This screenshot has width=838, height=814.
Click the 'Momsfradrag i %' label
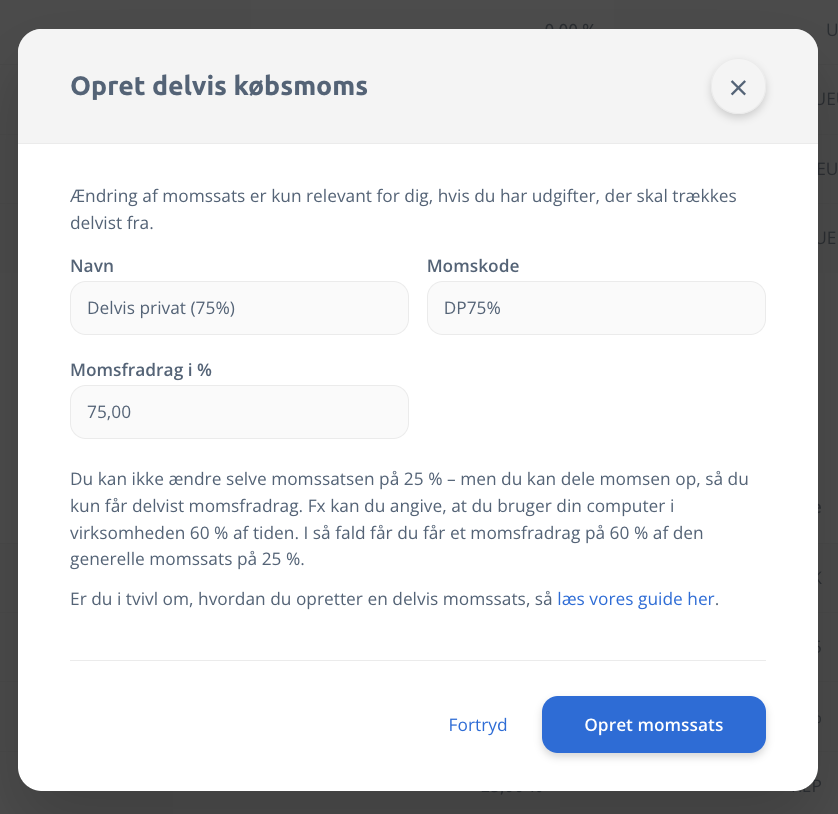141,370
